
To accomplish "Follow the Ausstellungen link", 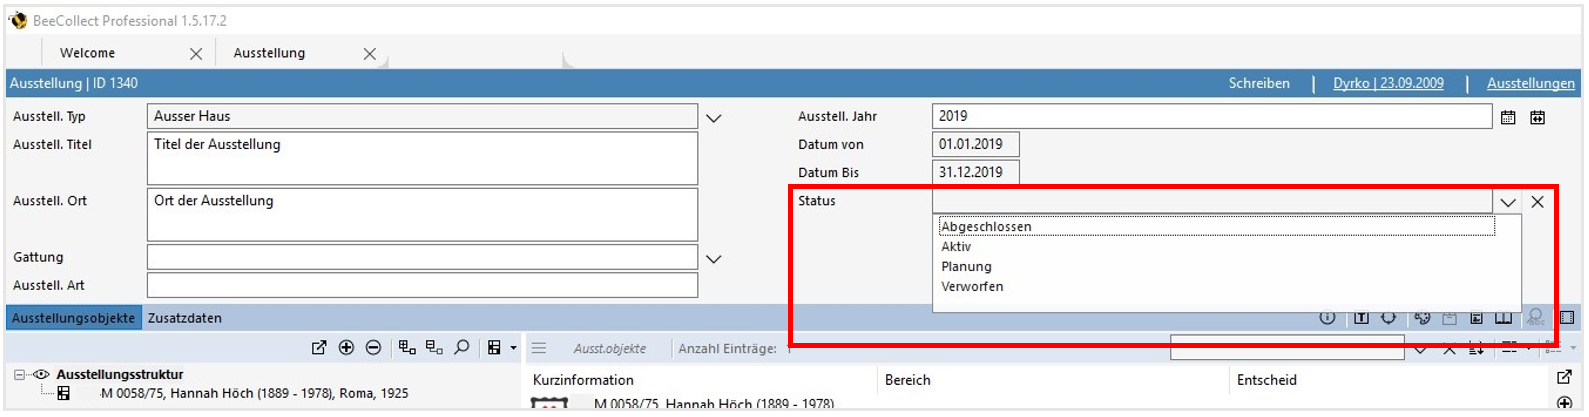I will [1530, 84].
